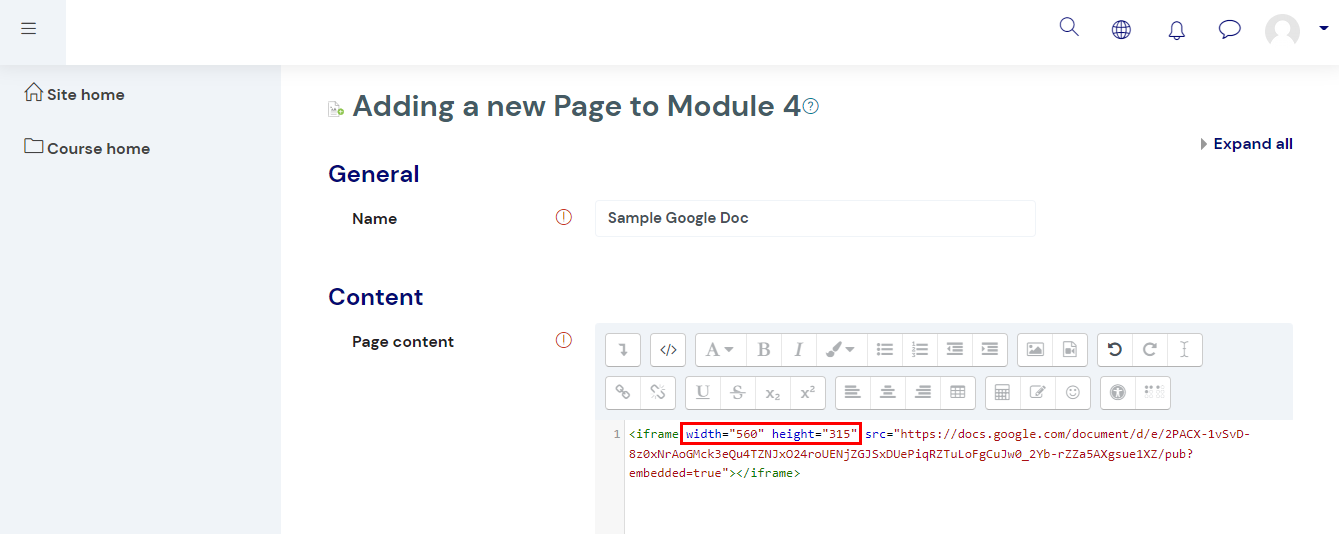The height and width of the screenshot is (534, 1339).
Task: Toggle underline formatting button
Action: click(x=703, y=393)
